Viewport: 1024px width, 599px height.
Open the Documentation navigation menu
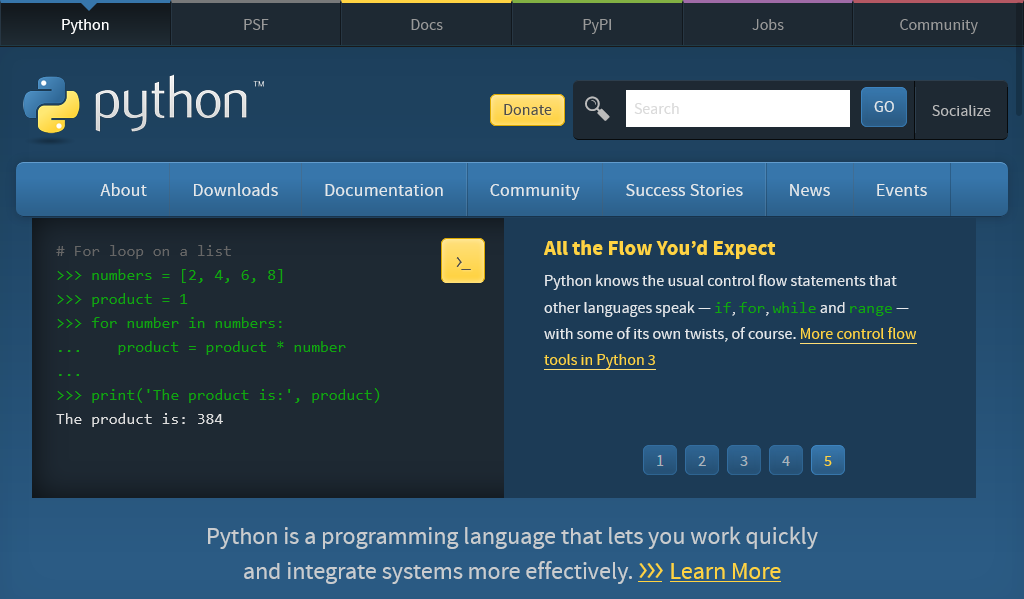(x=384, y=190)
